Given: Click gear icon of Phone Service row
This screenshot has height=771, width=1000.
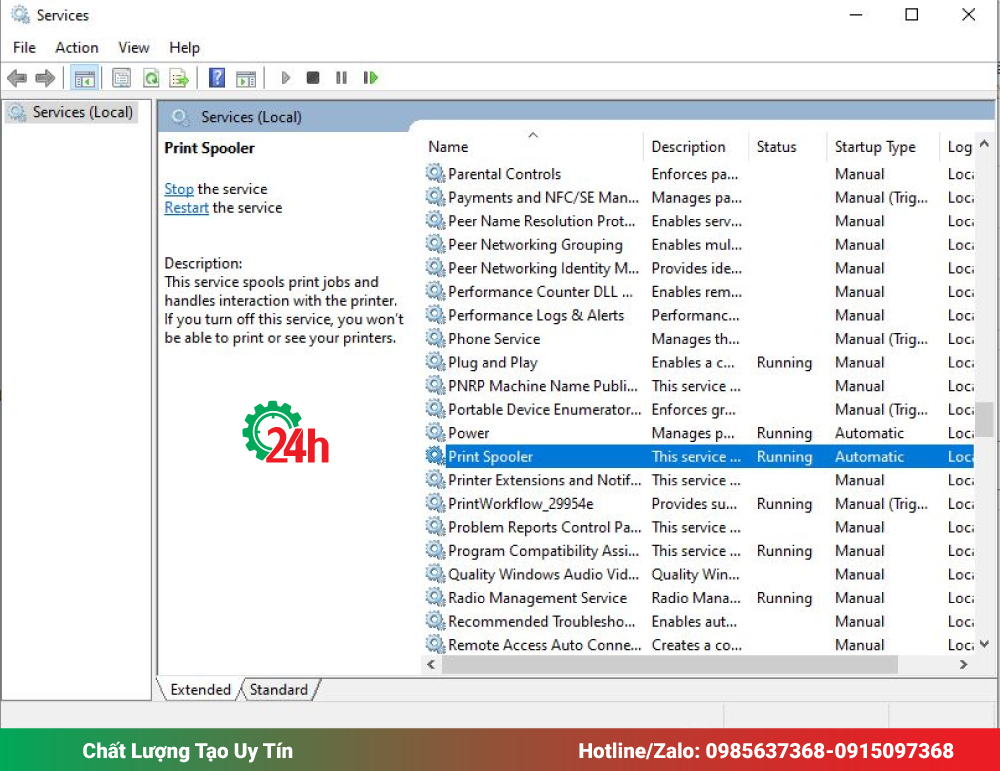Looking at the screenshot, I should [x=436, y=338].
